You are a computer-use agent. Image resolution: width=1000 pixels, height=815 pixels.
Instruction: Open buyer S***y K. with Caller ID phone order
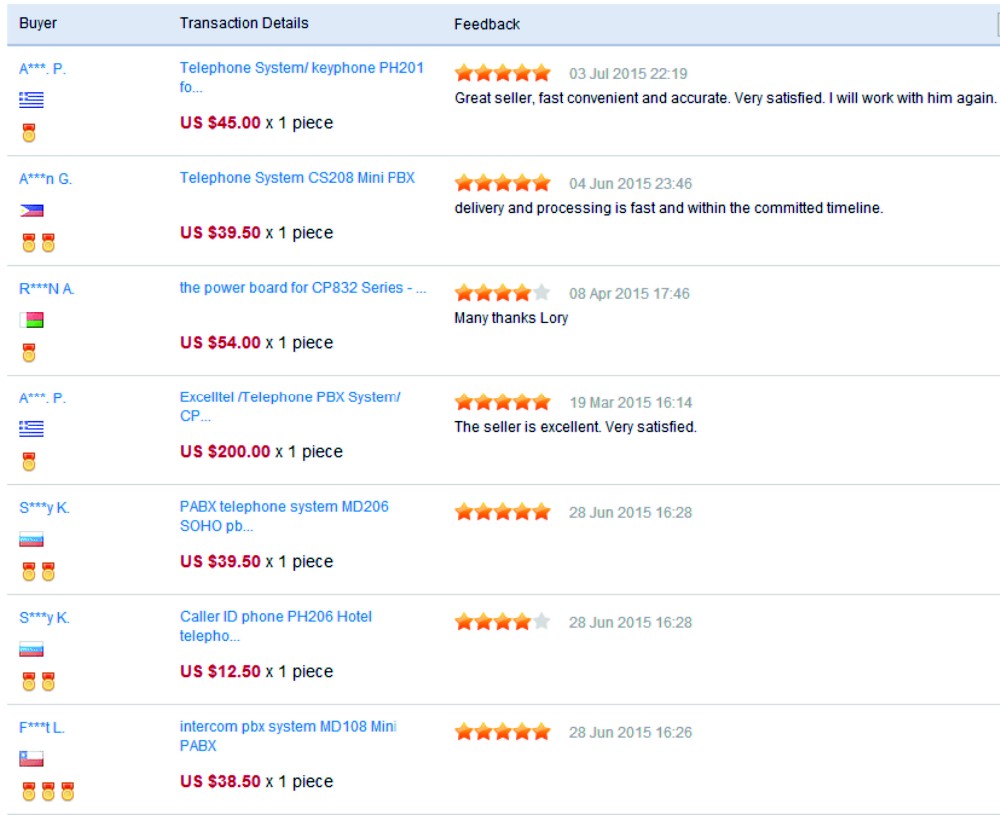[x=44, y=618]
